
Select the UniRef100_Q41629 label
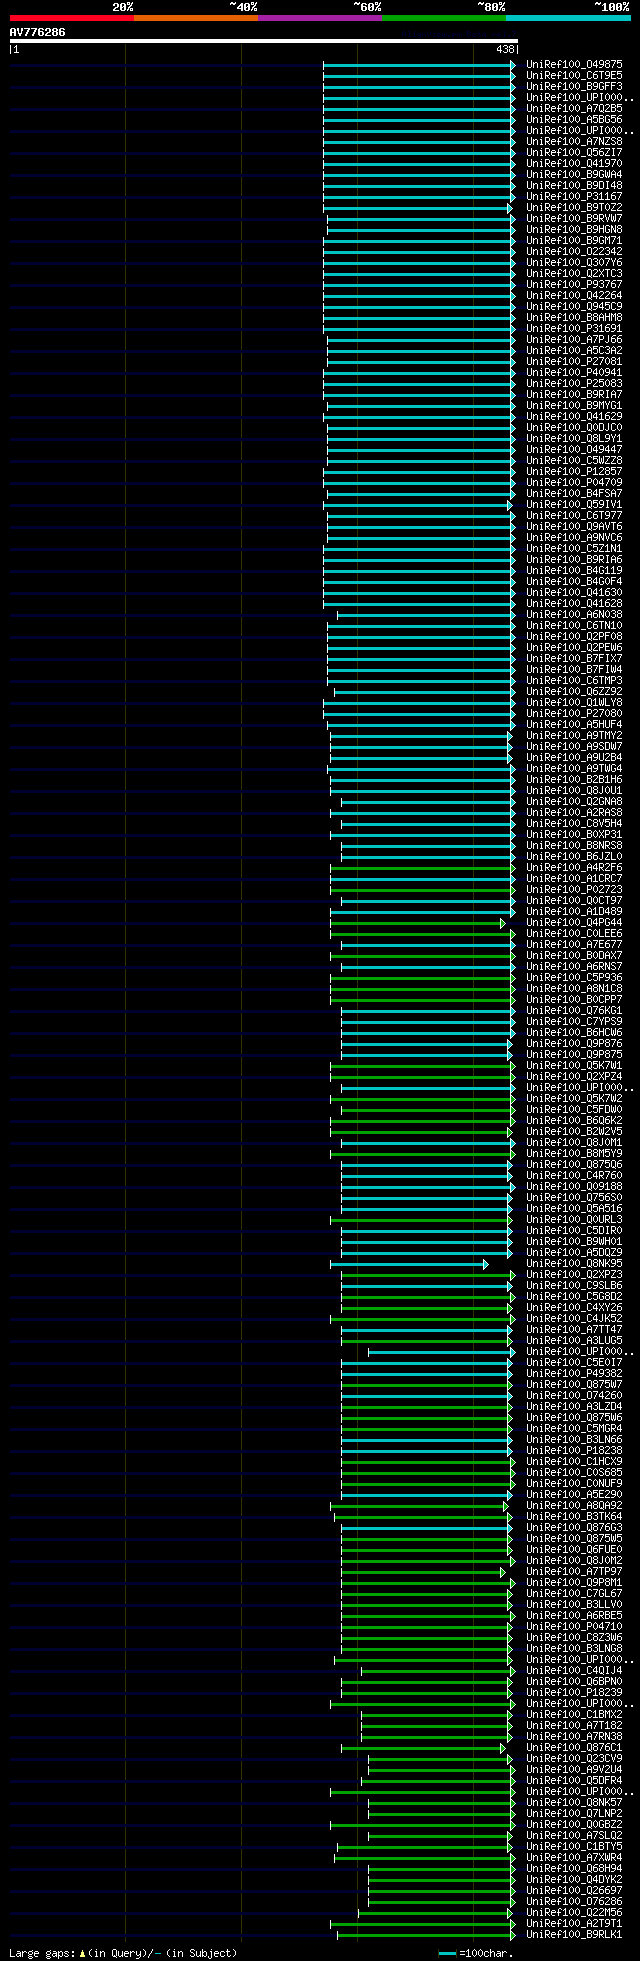click(575, 417)
